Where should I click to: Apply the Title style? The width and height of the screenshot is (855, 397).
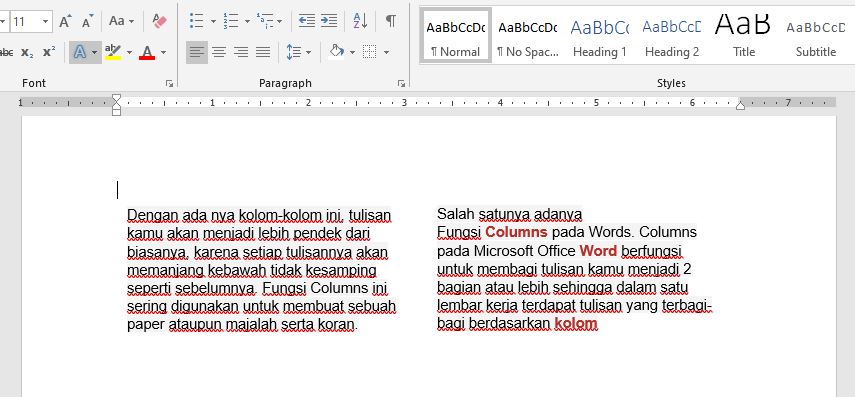click(744, 35)
